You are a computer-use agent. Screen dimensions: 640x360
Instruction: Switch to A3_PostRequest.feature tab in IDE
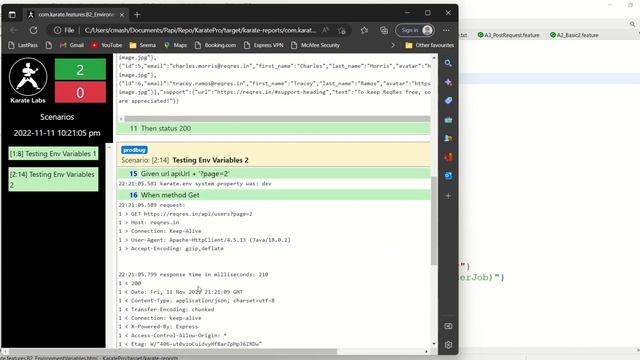point(508,35)
